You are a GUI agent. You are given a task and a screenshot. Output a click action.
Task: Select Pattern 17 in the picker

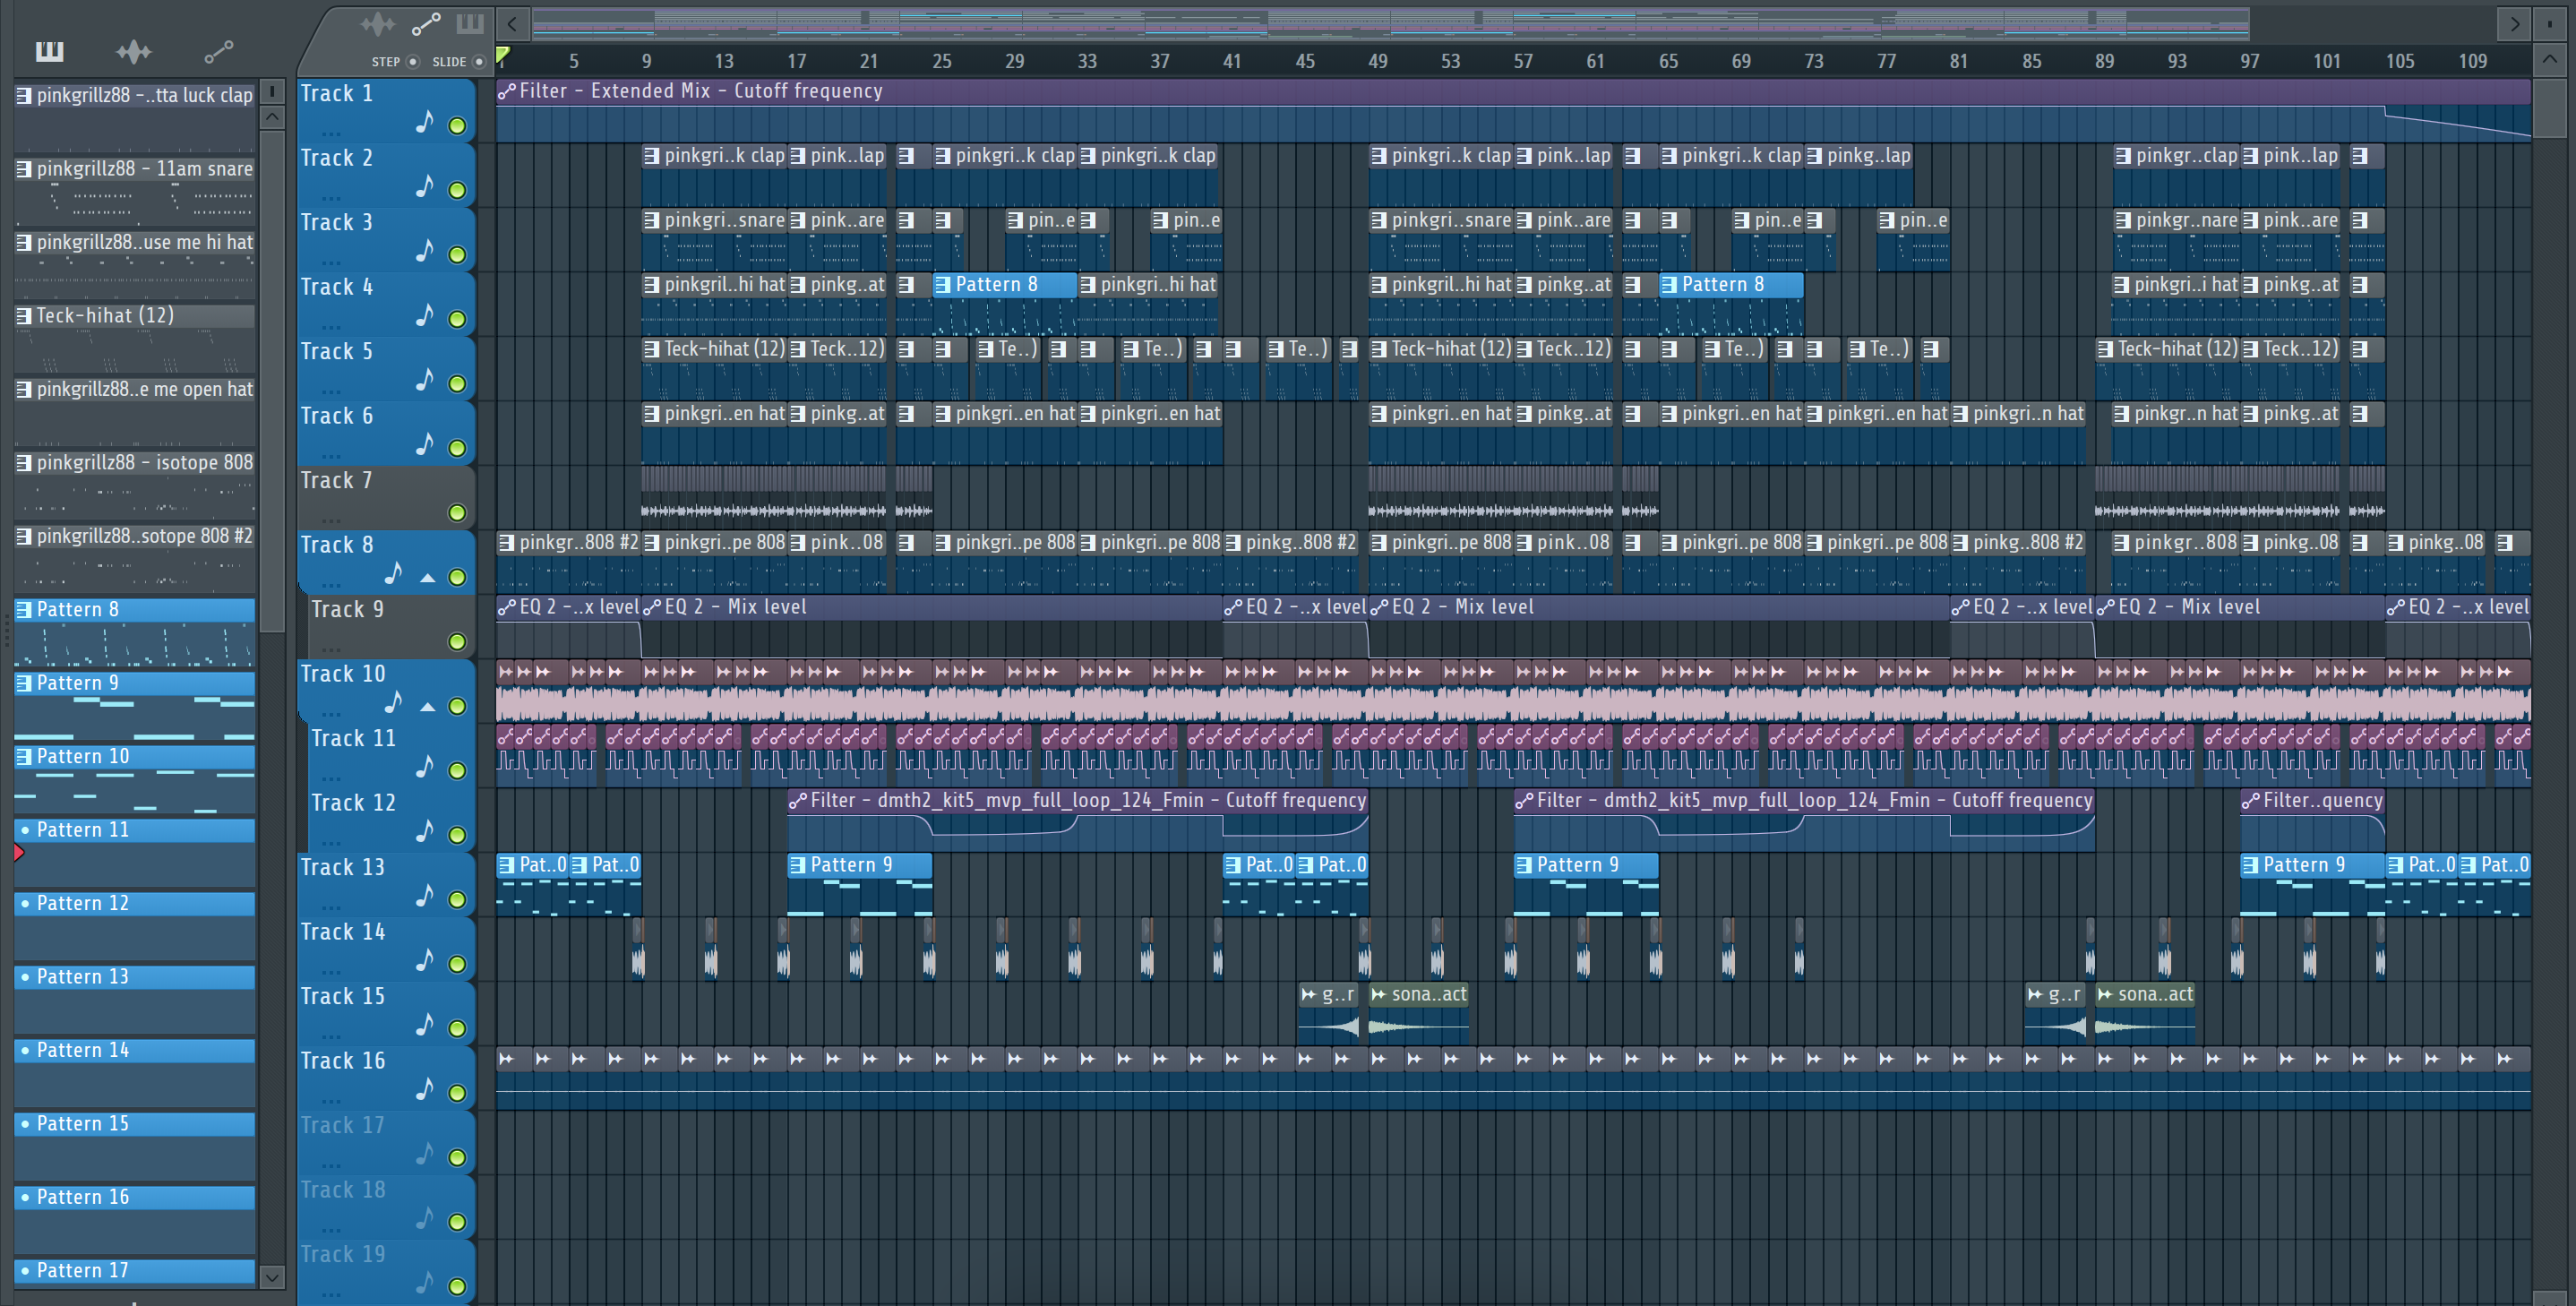coord(134,1270)
